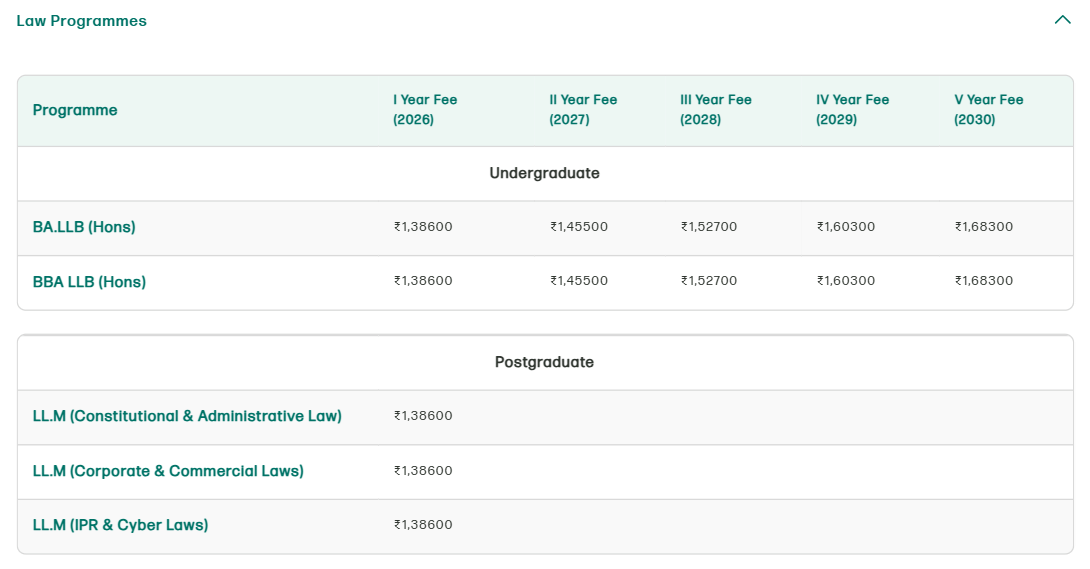The width and height of the screenshot is (1090, 569).
Task: Open LL.M (Corporate & Commercial Laws) link
Action: click(168, 471)
